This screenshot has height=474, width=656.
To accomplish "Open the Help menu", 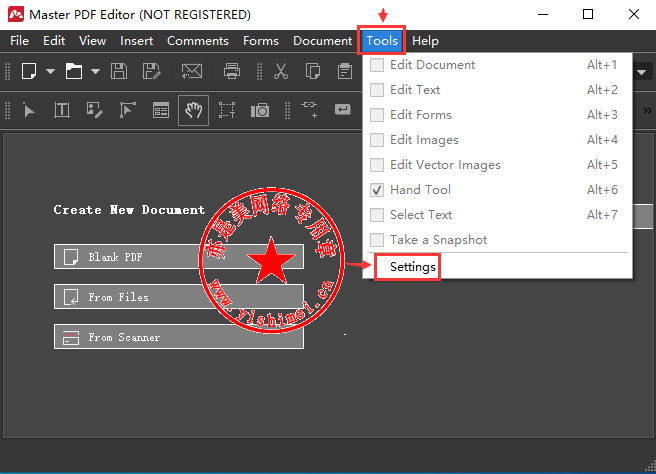I will [x=425, y=41].
